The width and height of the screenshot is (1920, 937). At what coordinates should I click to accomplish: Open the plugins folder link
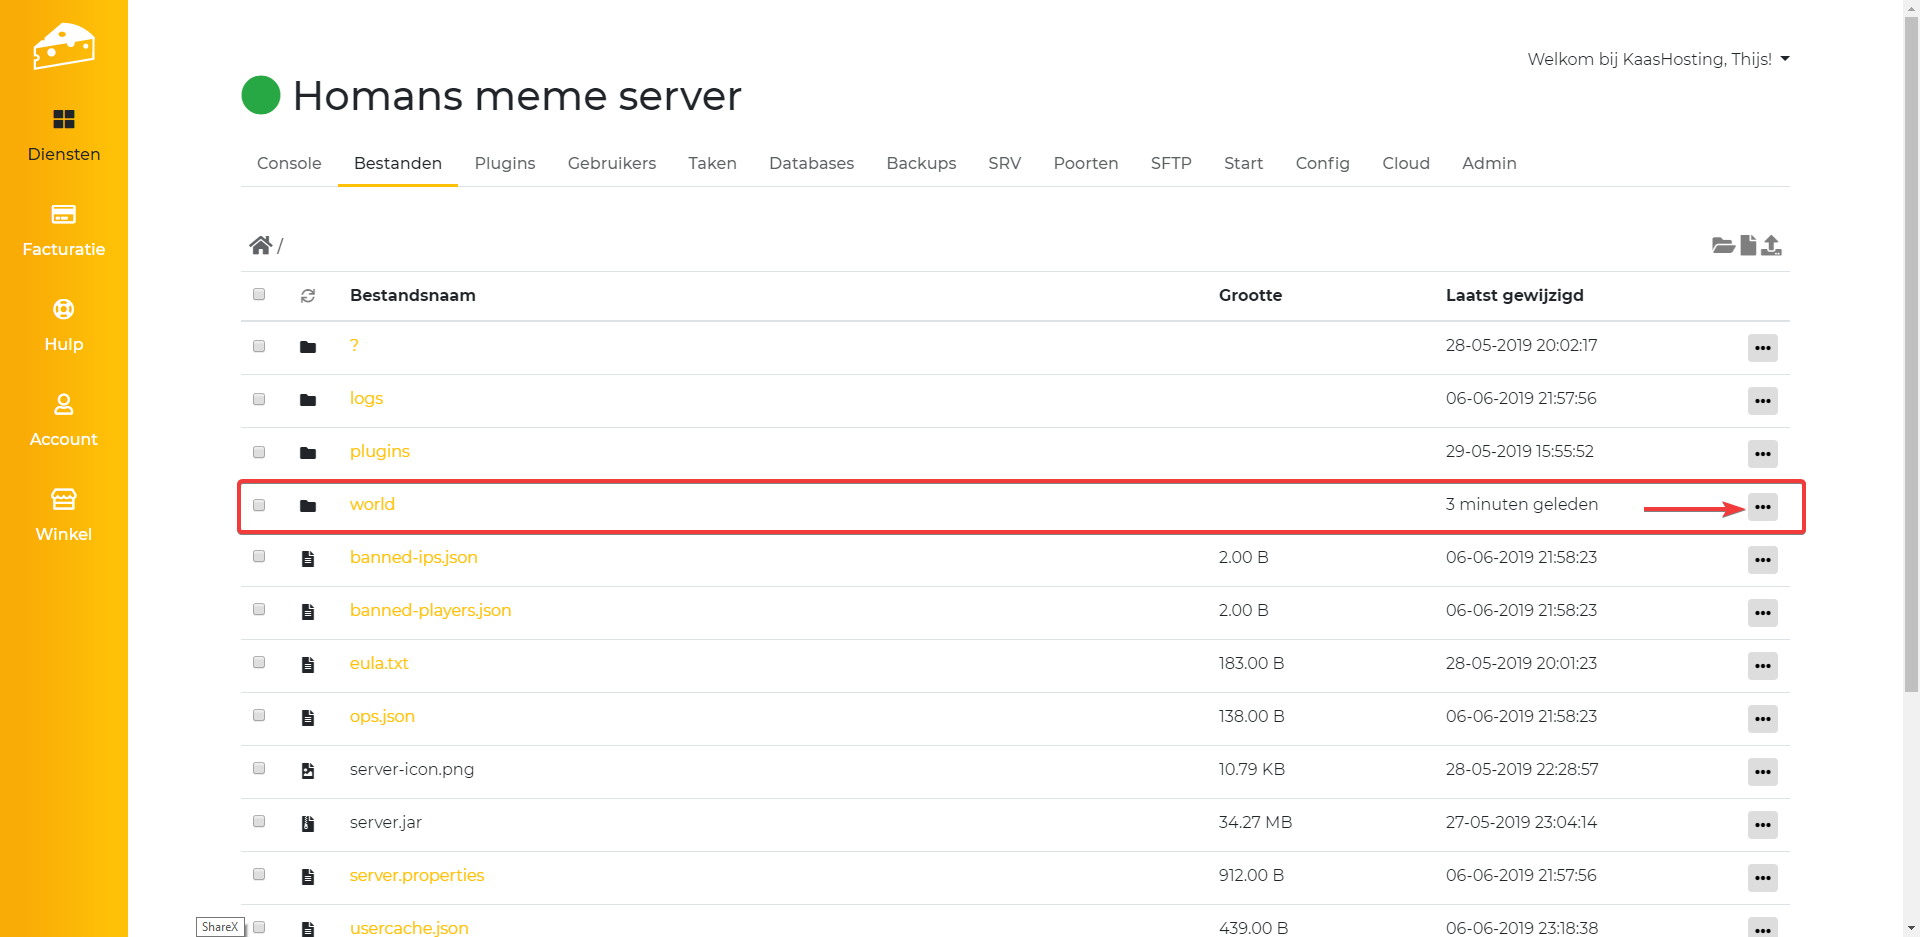pos(379,451)
